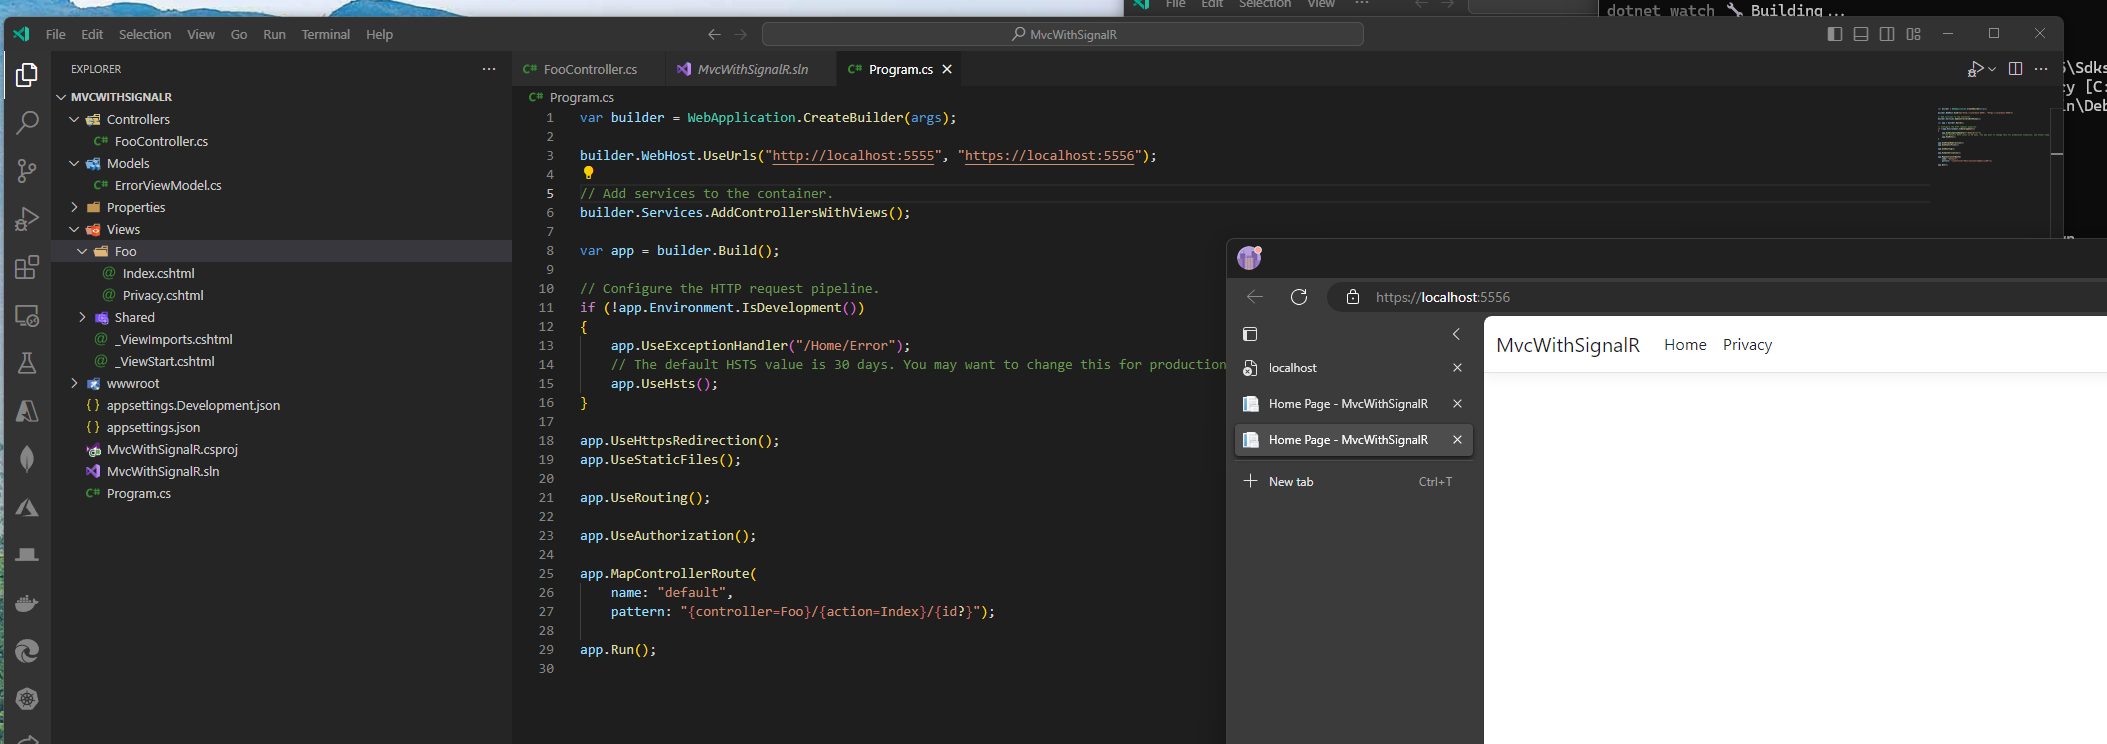This screenshot has height=744, width=2107.
Task: Toggle the secondary side bar layout button
Action: [1886, 34]
